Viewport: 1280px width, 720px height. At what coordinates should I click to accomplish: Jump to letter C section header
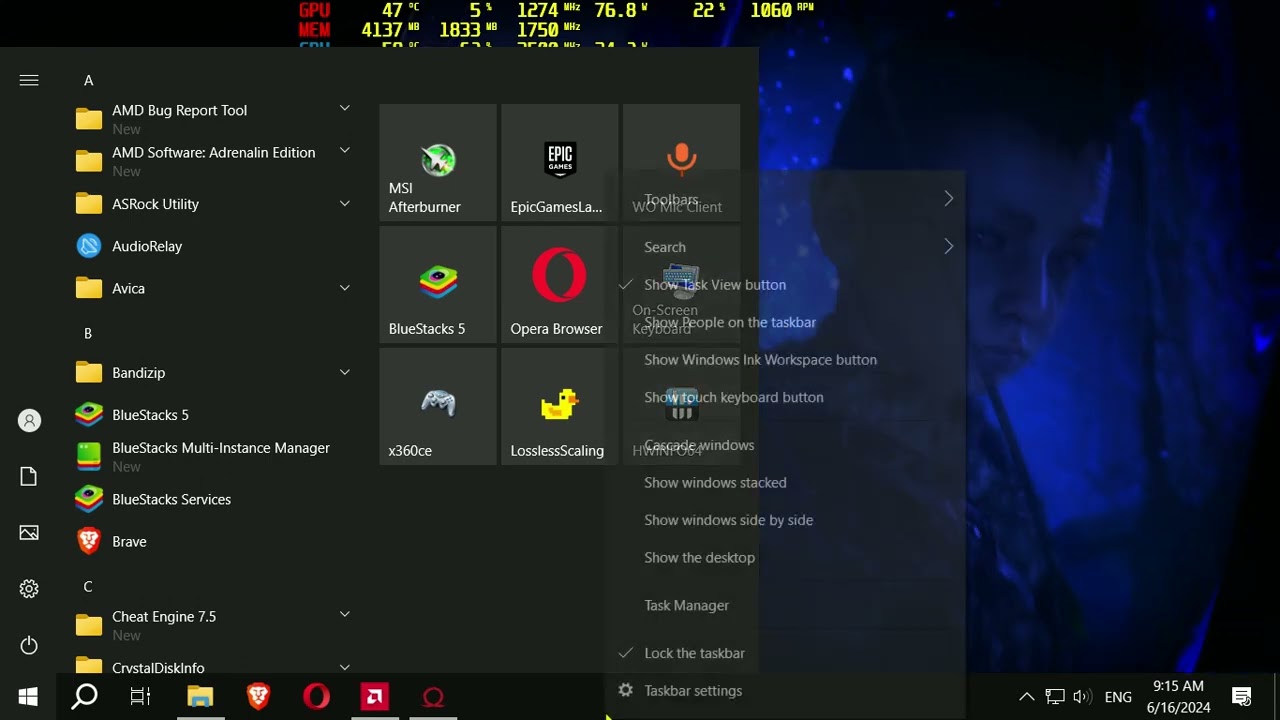pyautogui.click(x=88, y=587)
